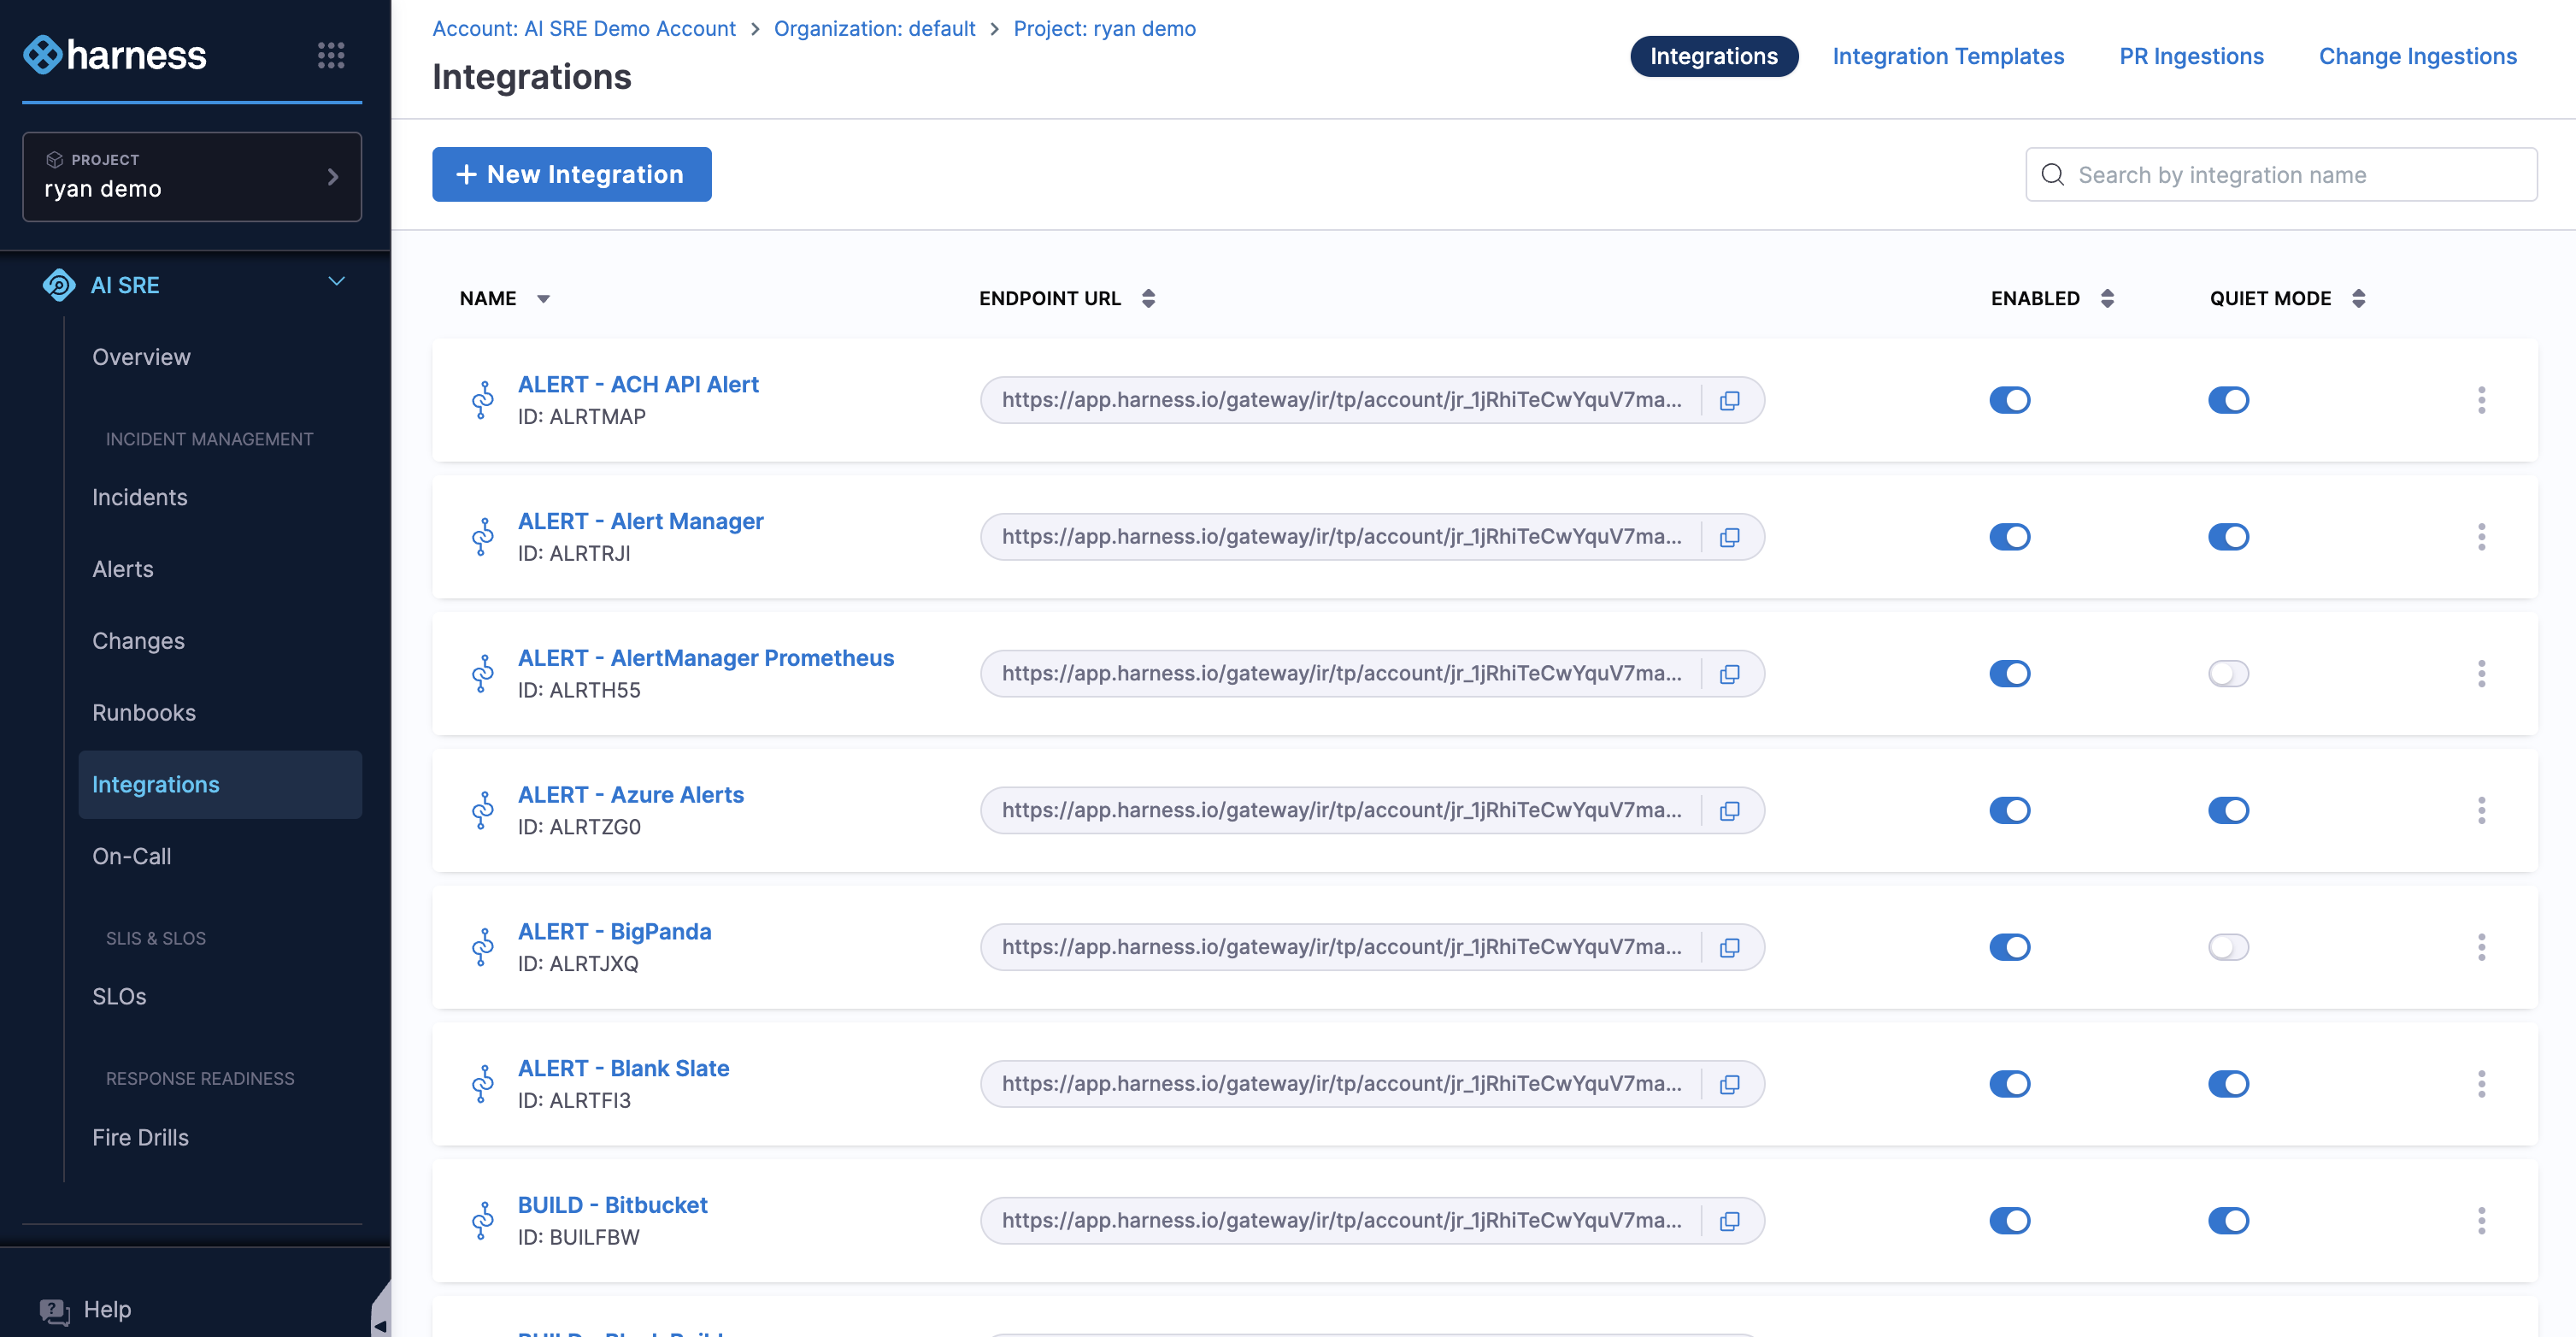Sort by ENDPOINT URL column
Screen dimensions: 2576x1337
point(1148,298)
